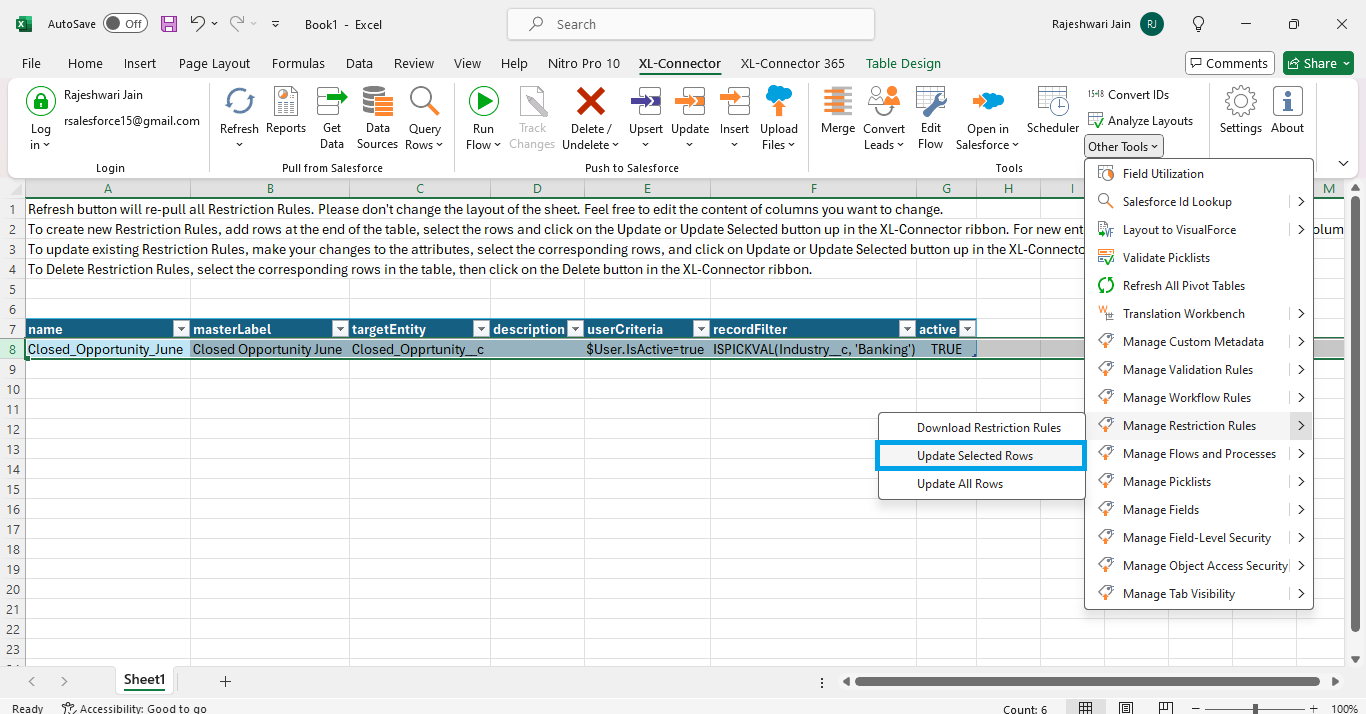Click the Insert icon
The height and width of the screenshot is (714, 1366).
pos(735,101)
